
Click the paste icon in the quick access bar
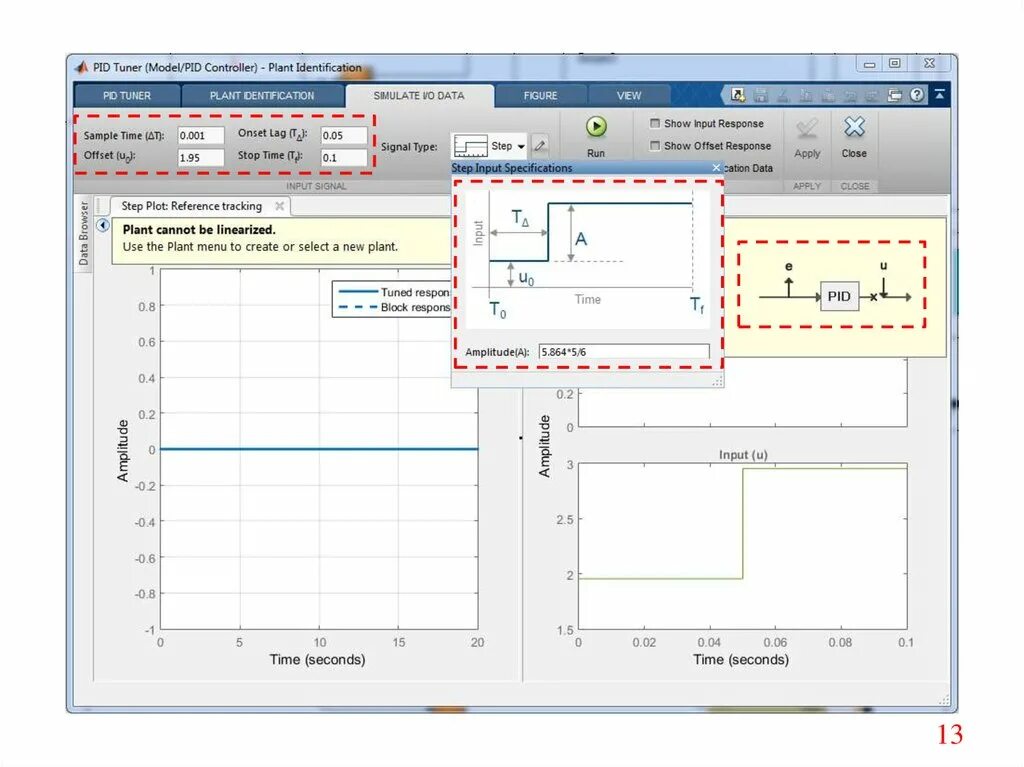(x=827, y=95)
